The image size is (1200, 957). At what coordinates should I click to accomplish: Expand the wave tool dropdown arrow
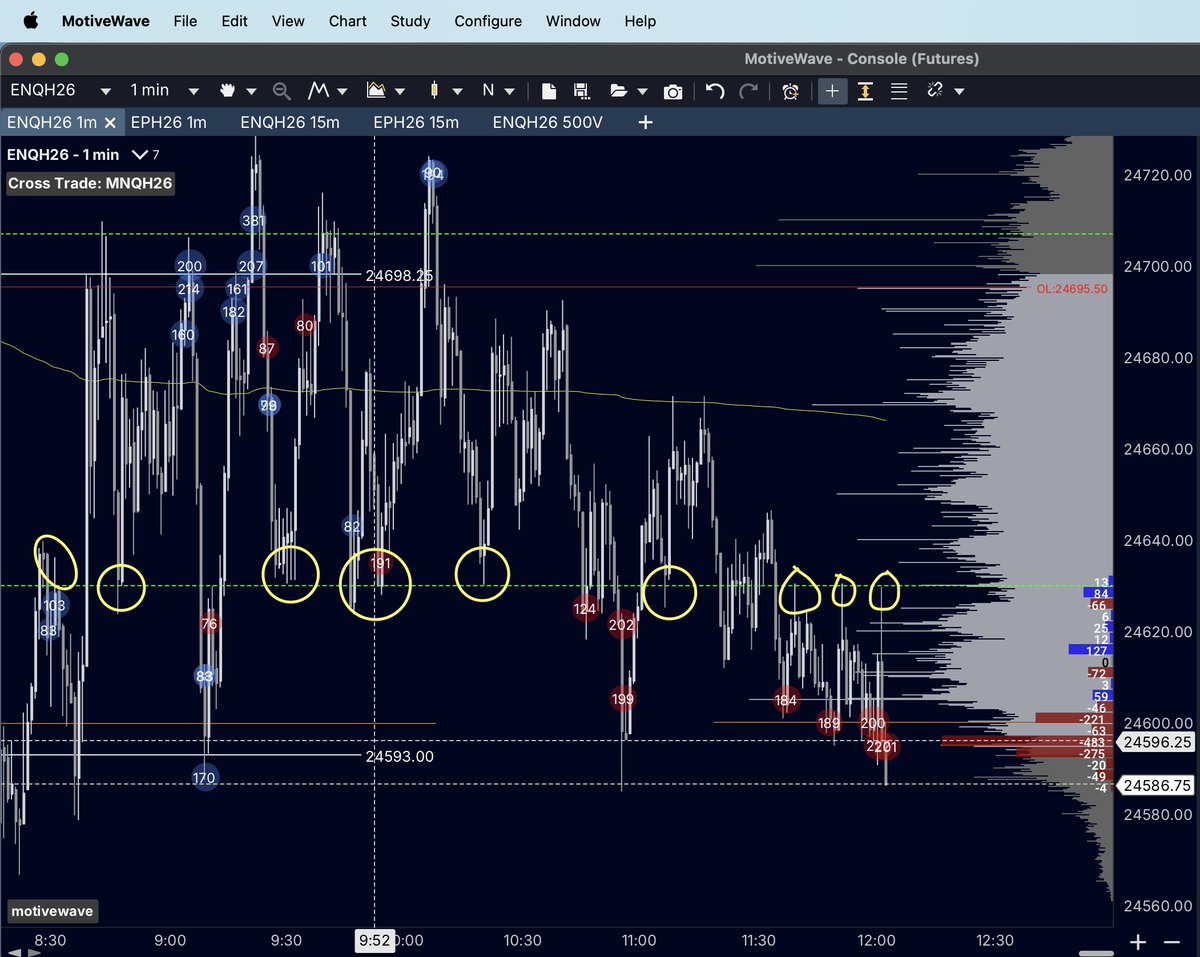click(x=343, y=91)
